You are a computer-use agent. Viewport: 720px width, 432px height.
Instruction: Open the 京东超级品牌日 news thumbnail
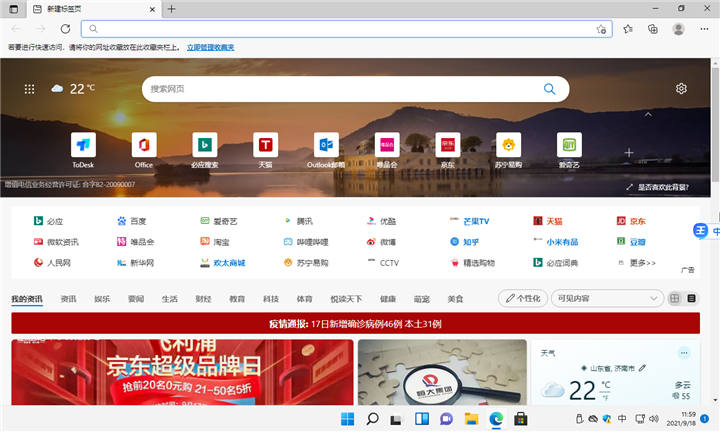click(x=182, y=372)
